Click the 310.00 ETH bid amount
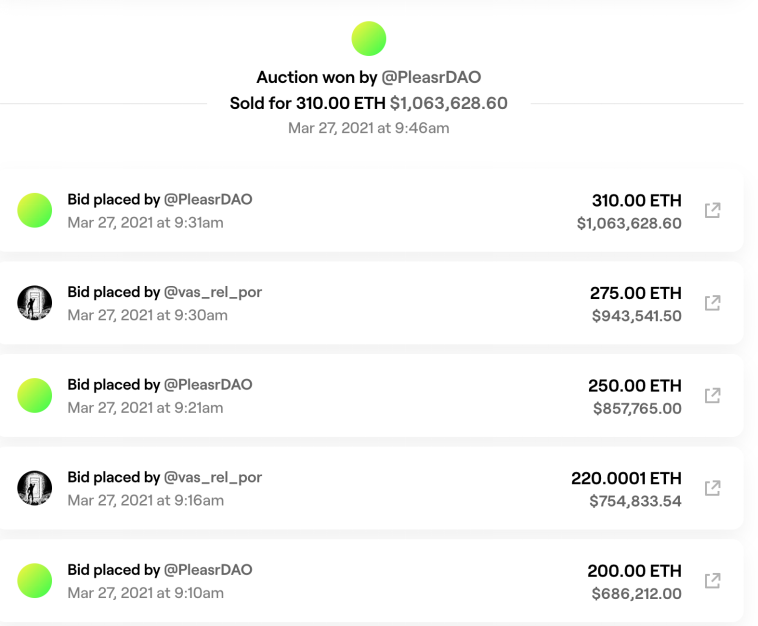The width and height of the screenshot is (758, 626). point(635,200)
